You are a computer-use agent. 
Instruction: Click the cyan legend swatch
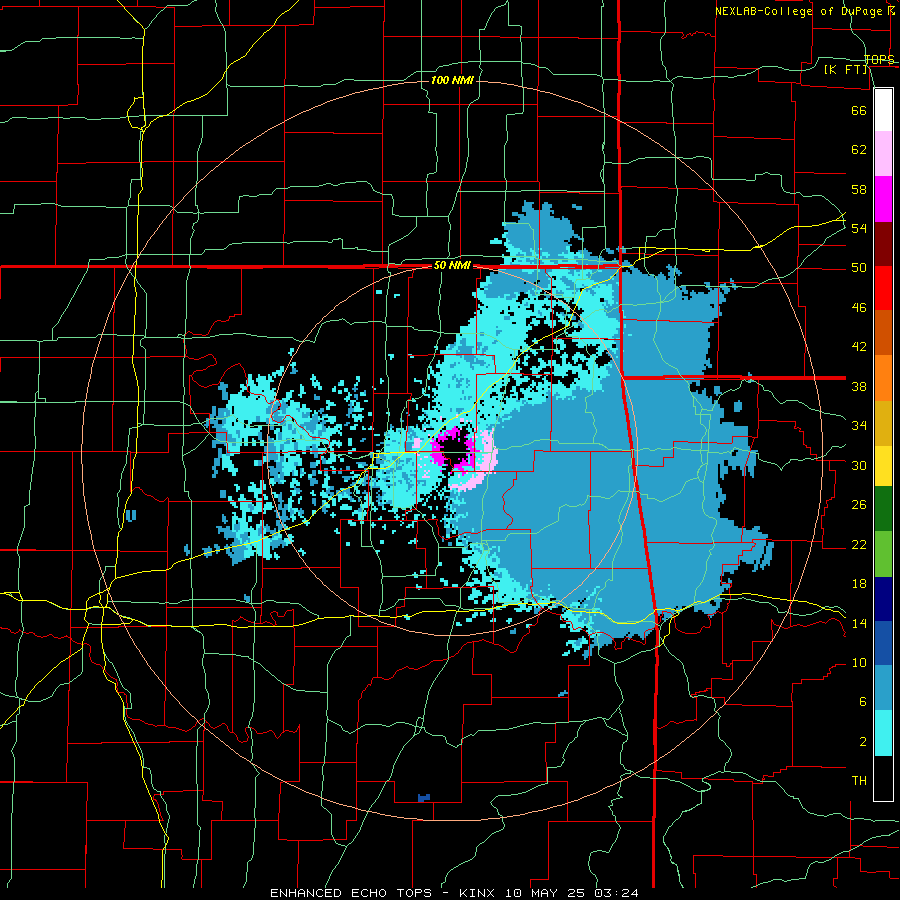pos(883,733)
